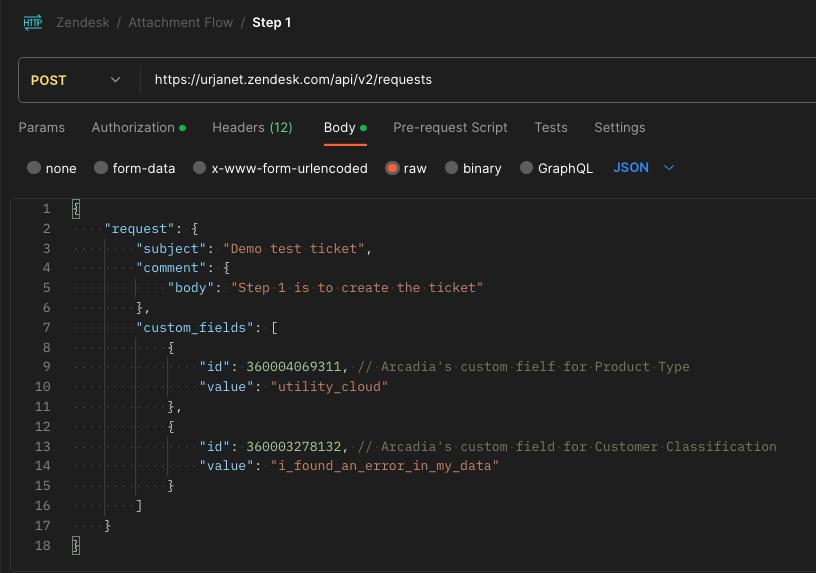Click the "request" key on line 2
The image size is (816, 573).
139,228
